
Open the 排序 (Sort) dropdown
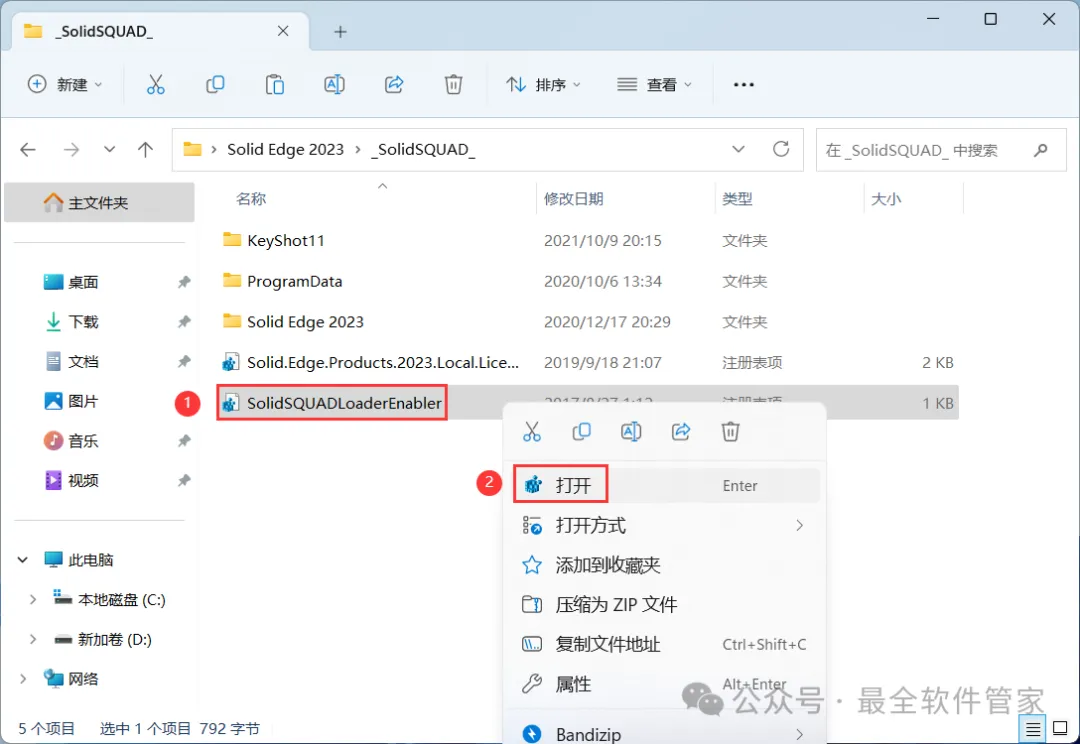click(543, 85)
